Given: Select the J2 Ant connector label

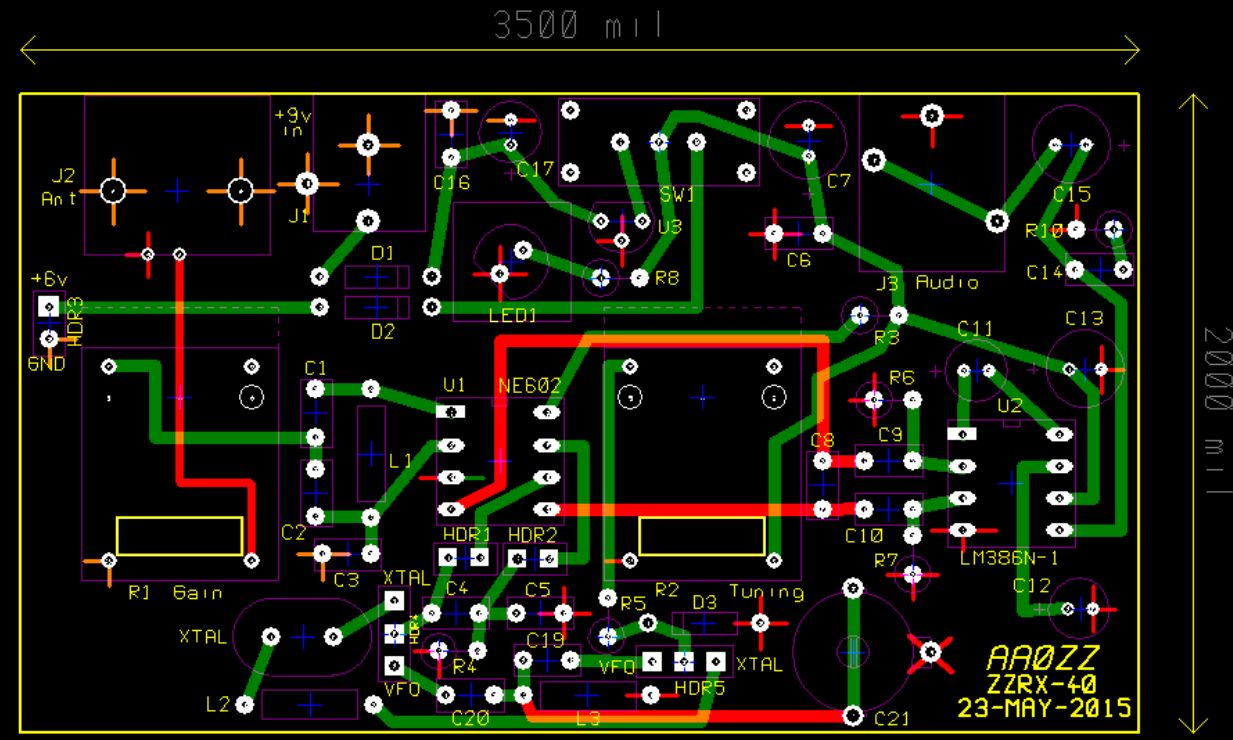Looking at the screenshot, I should click(x=62, y=187).
